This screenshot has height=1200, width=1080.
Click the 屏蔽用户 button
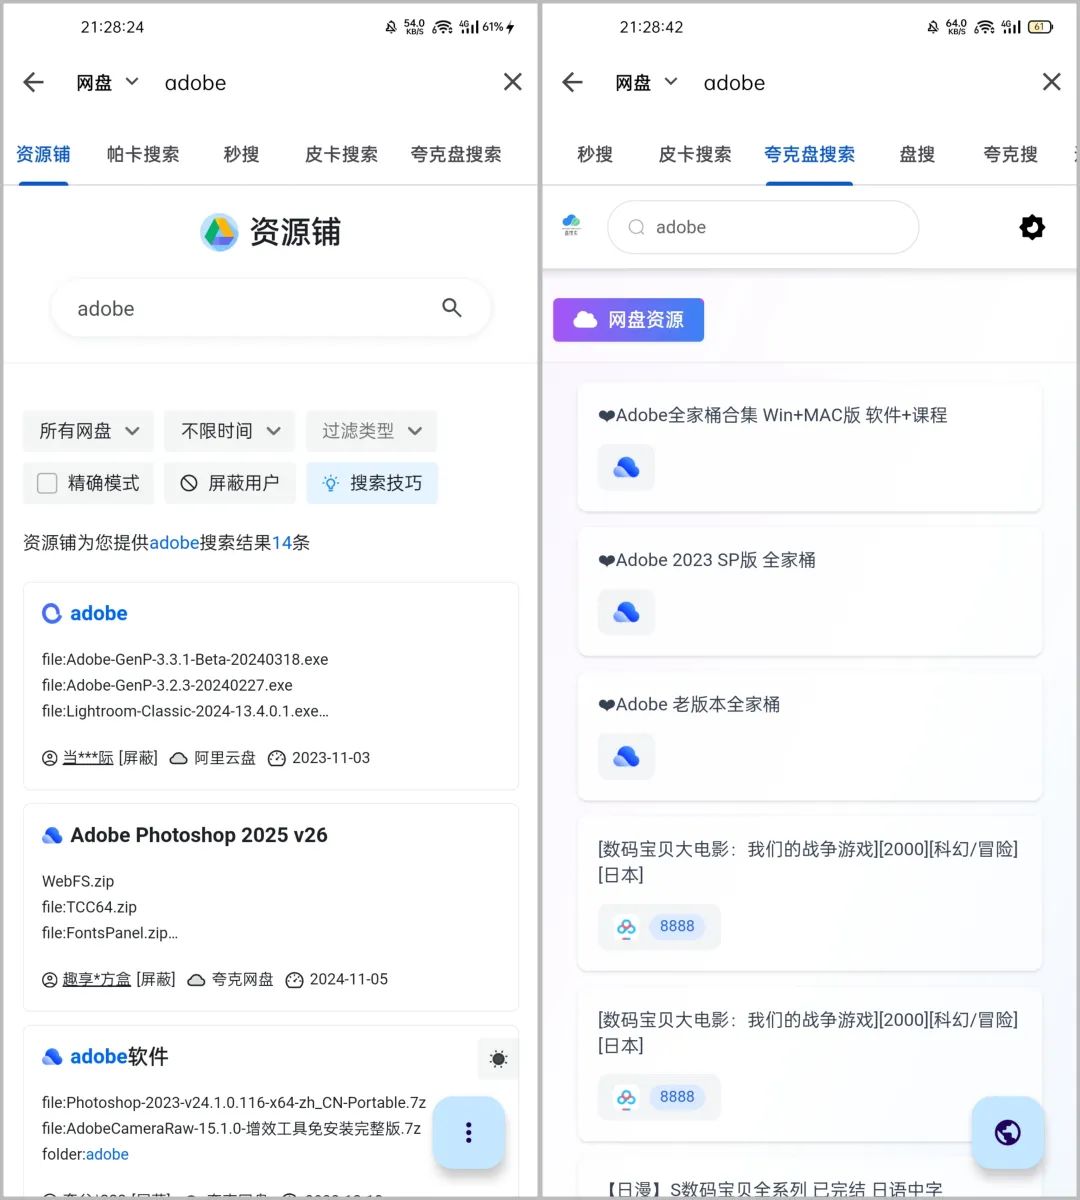click(x=230, y=483)
